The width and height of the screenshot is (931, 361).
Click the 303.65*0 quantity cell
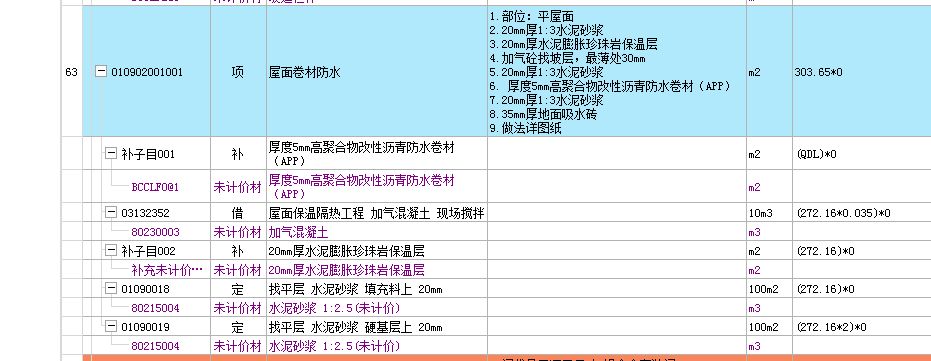pyautogui.click(x=861, y=72)
